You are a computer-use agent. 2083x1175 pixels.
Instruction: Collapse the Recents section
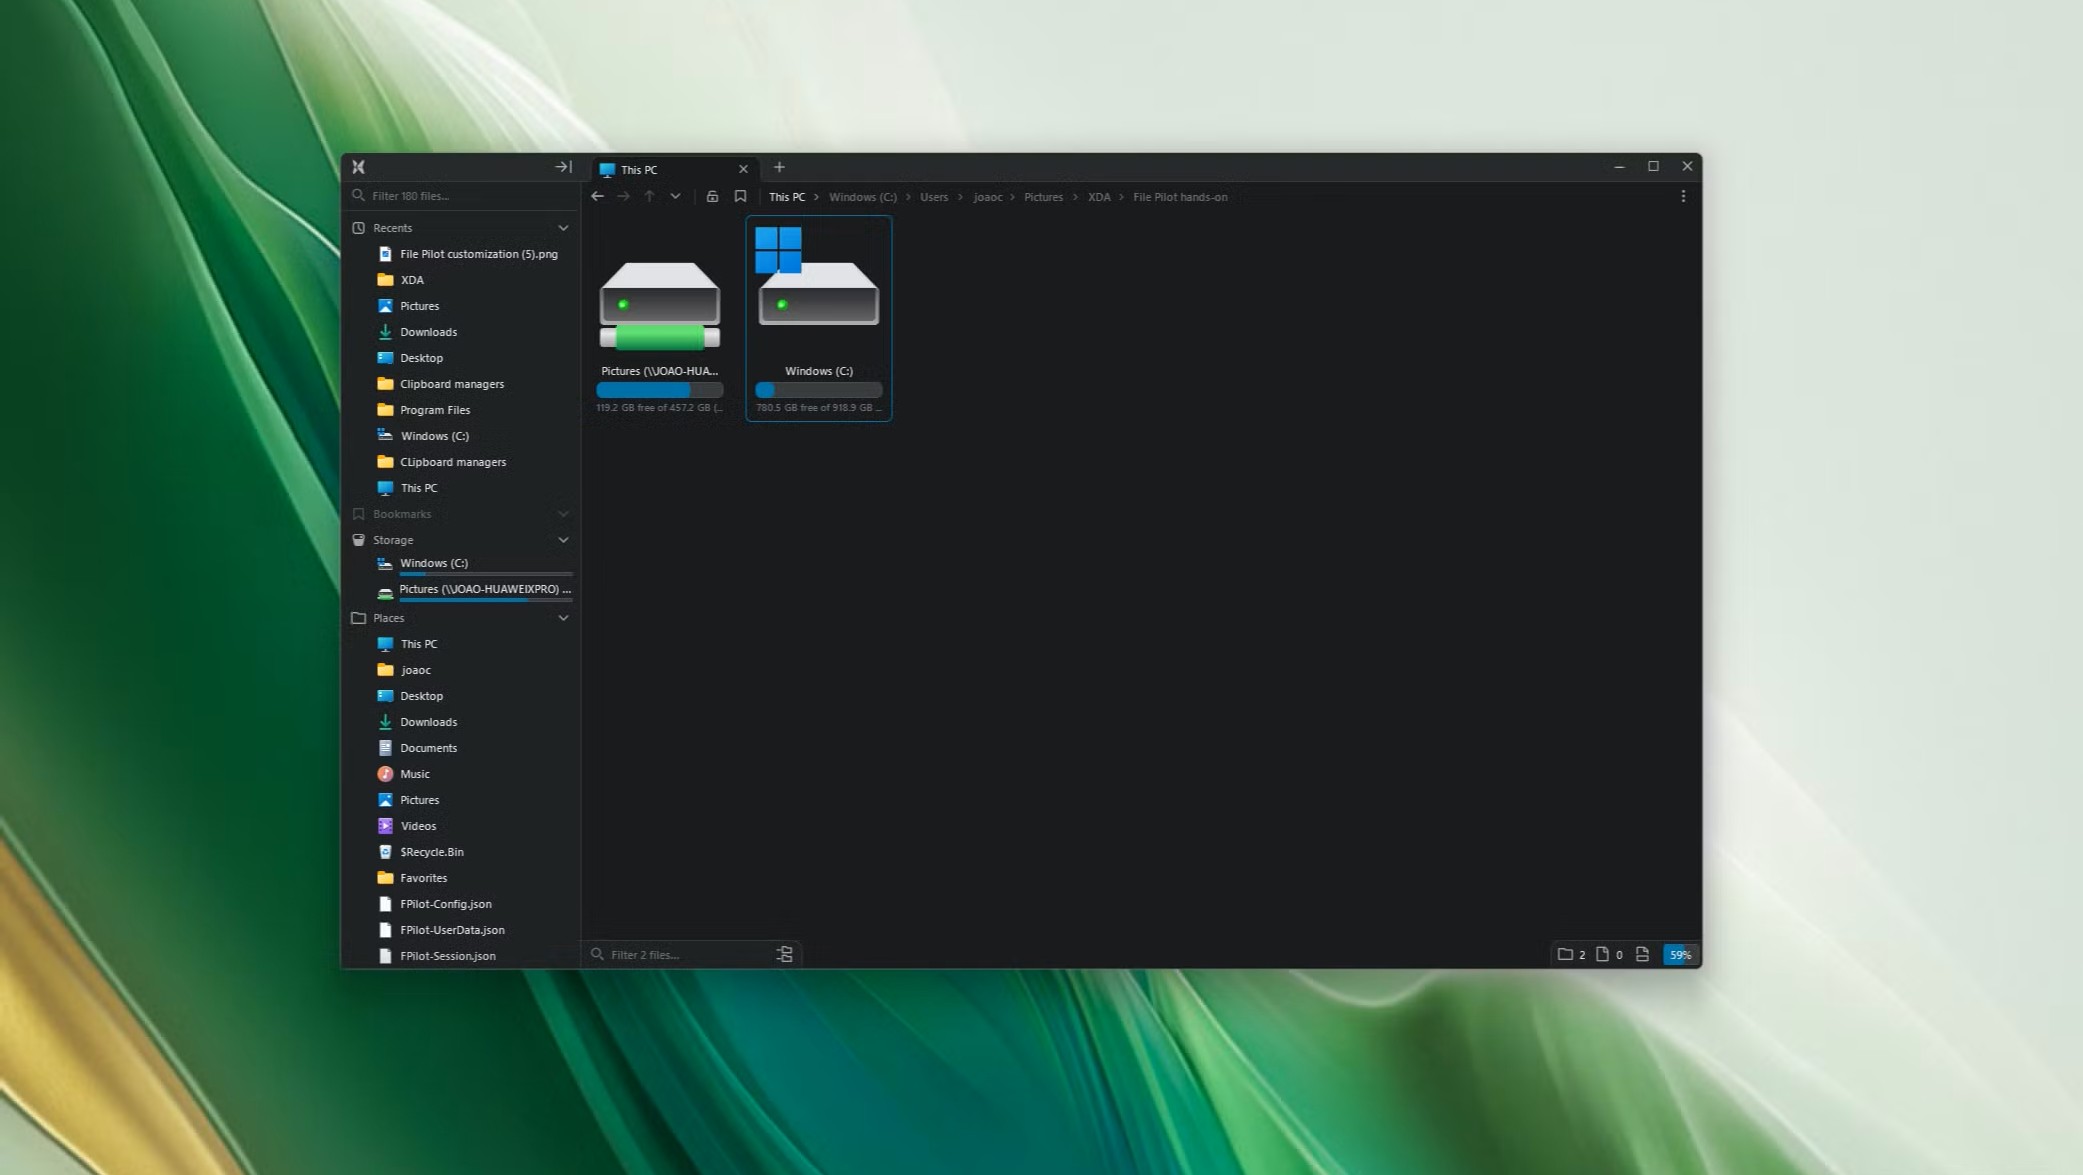563,228
